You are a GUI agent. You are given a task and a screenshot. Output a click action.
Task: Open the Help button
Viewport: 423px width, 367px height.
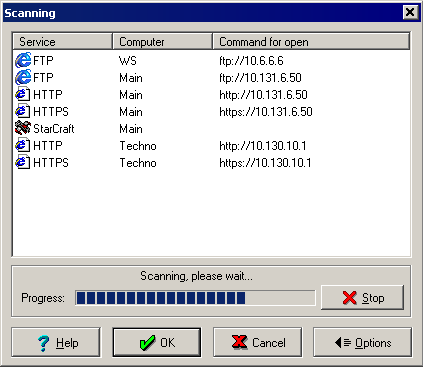(x=56, y=342)
